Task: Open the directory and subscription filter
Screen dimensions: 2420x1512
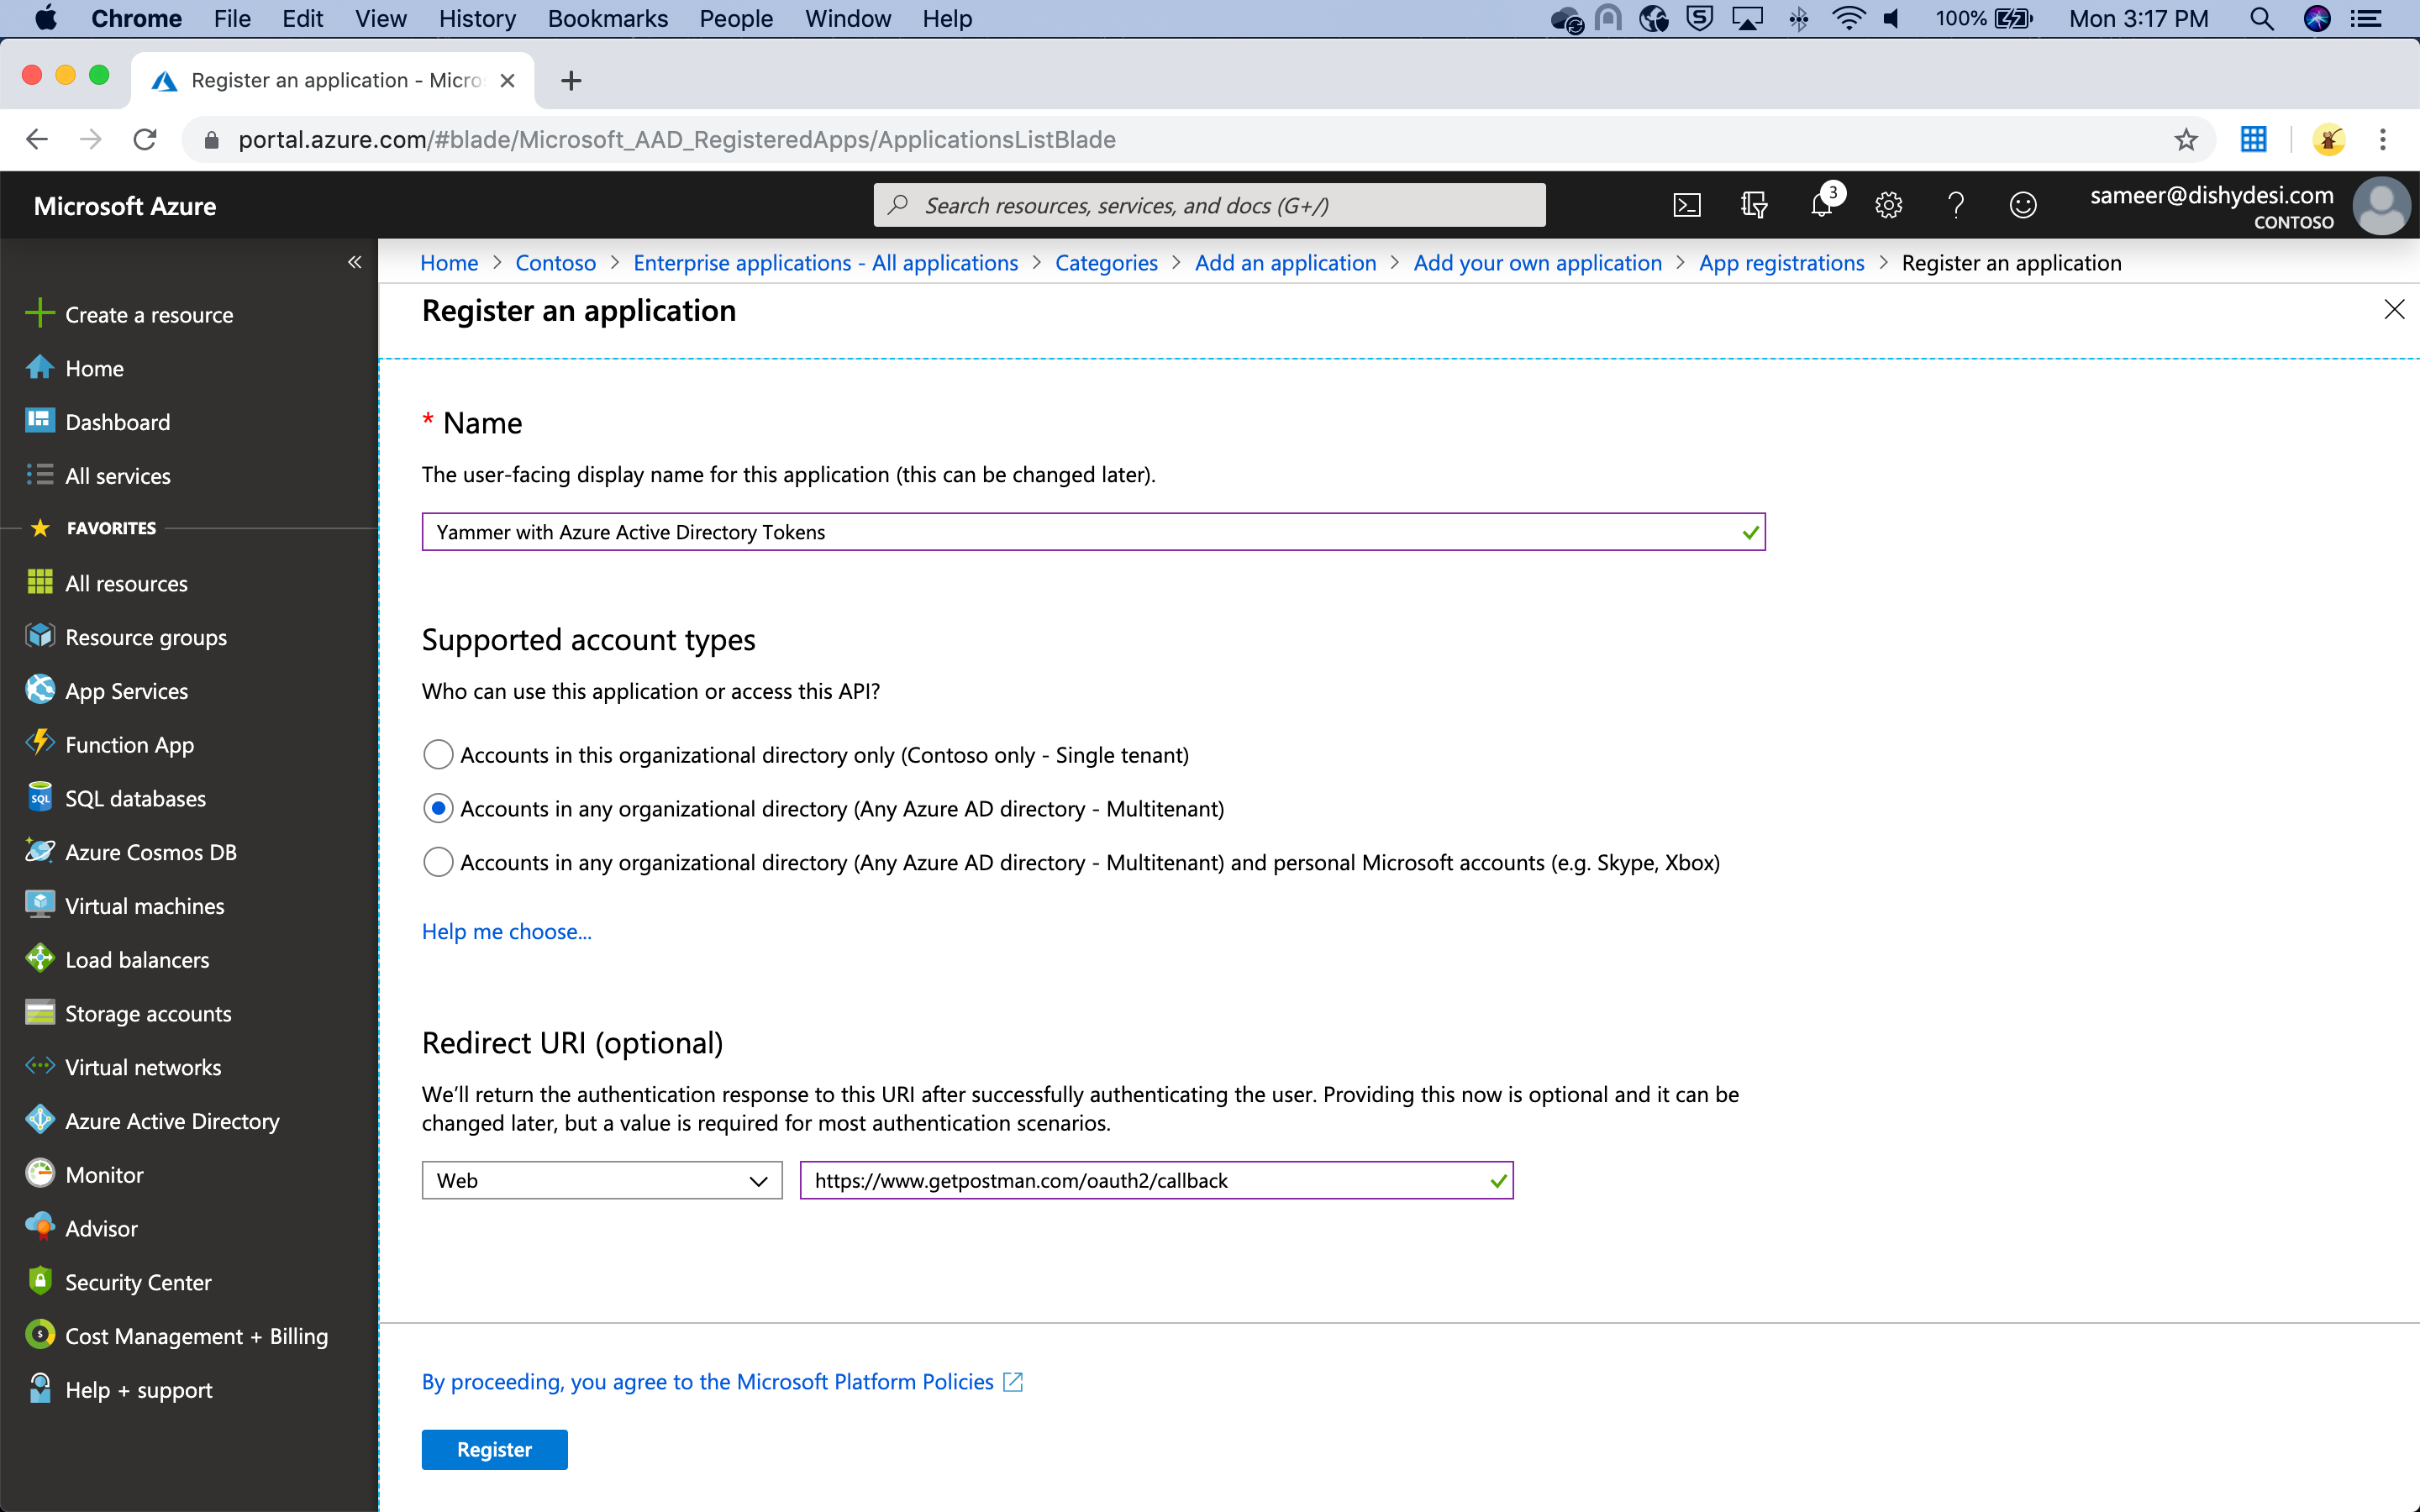Action: coord(1755,204)
